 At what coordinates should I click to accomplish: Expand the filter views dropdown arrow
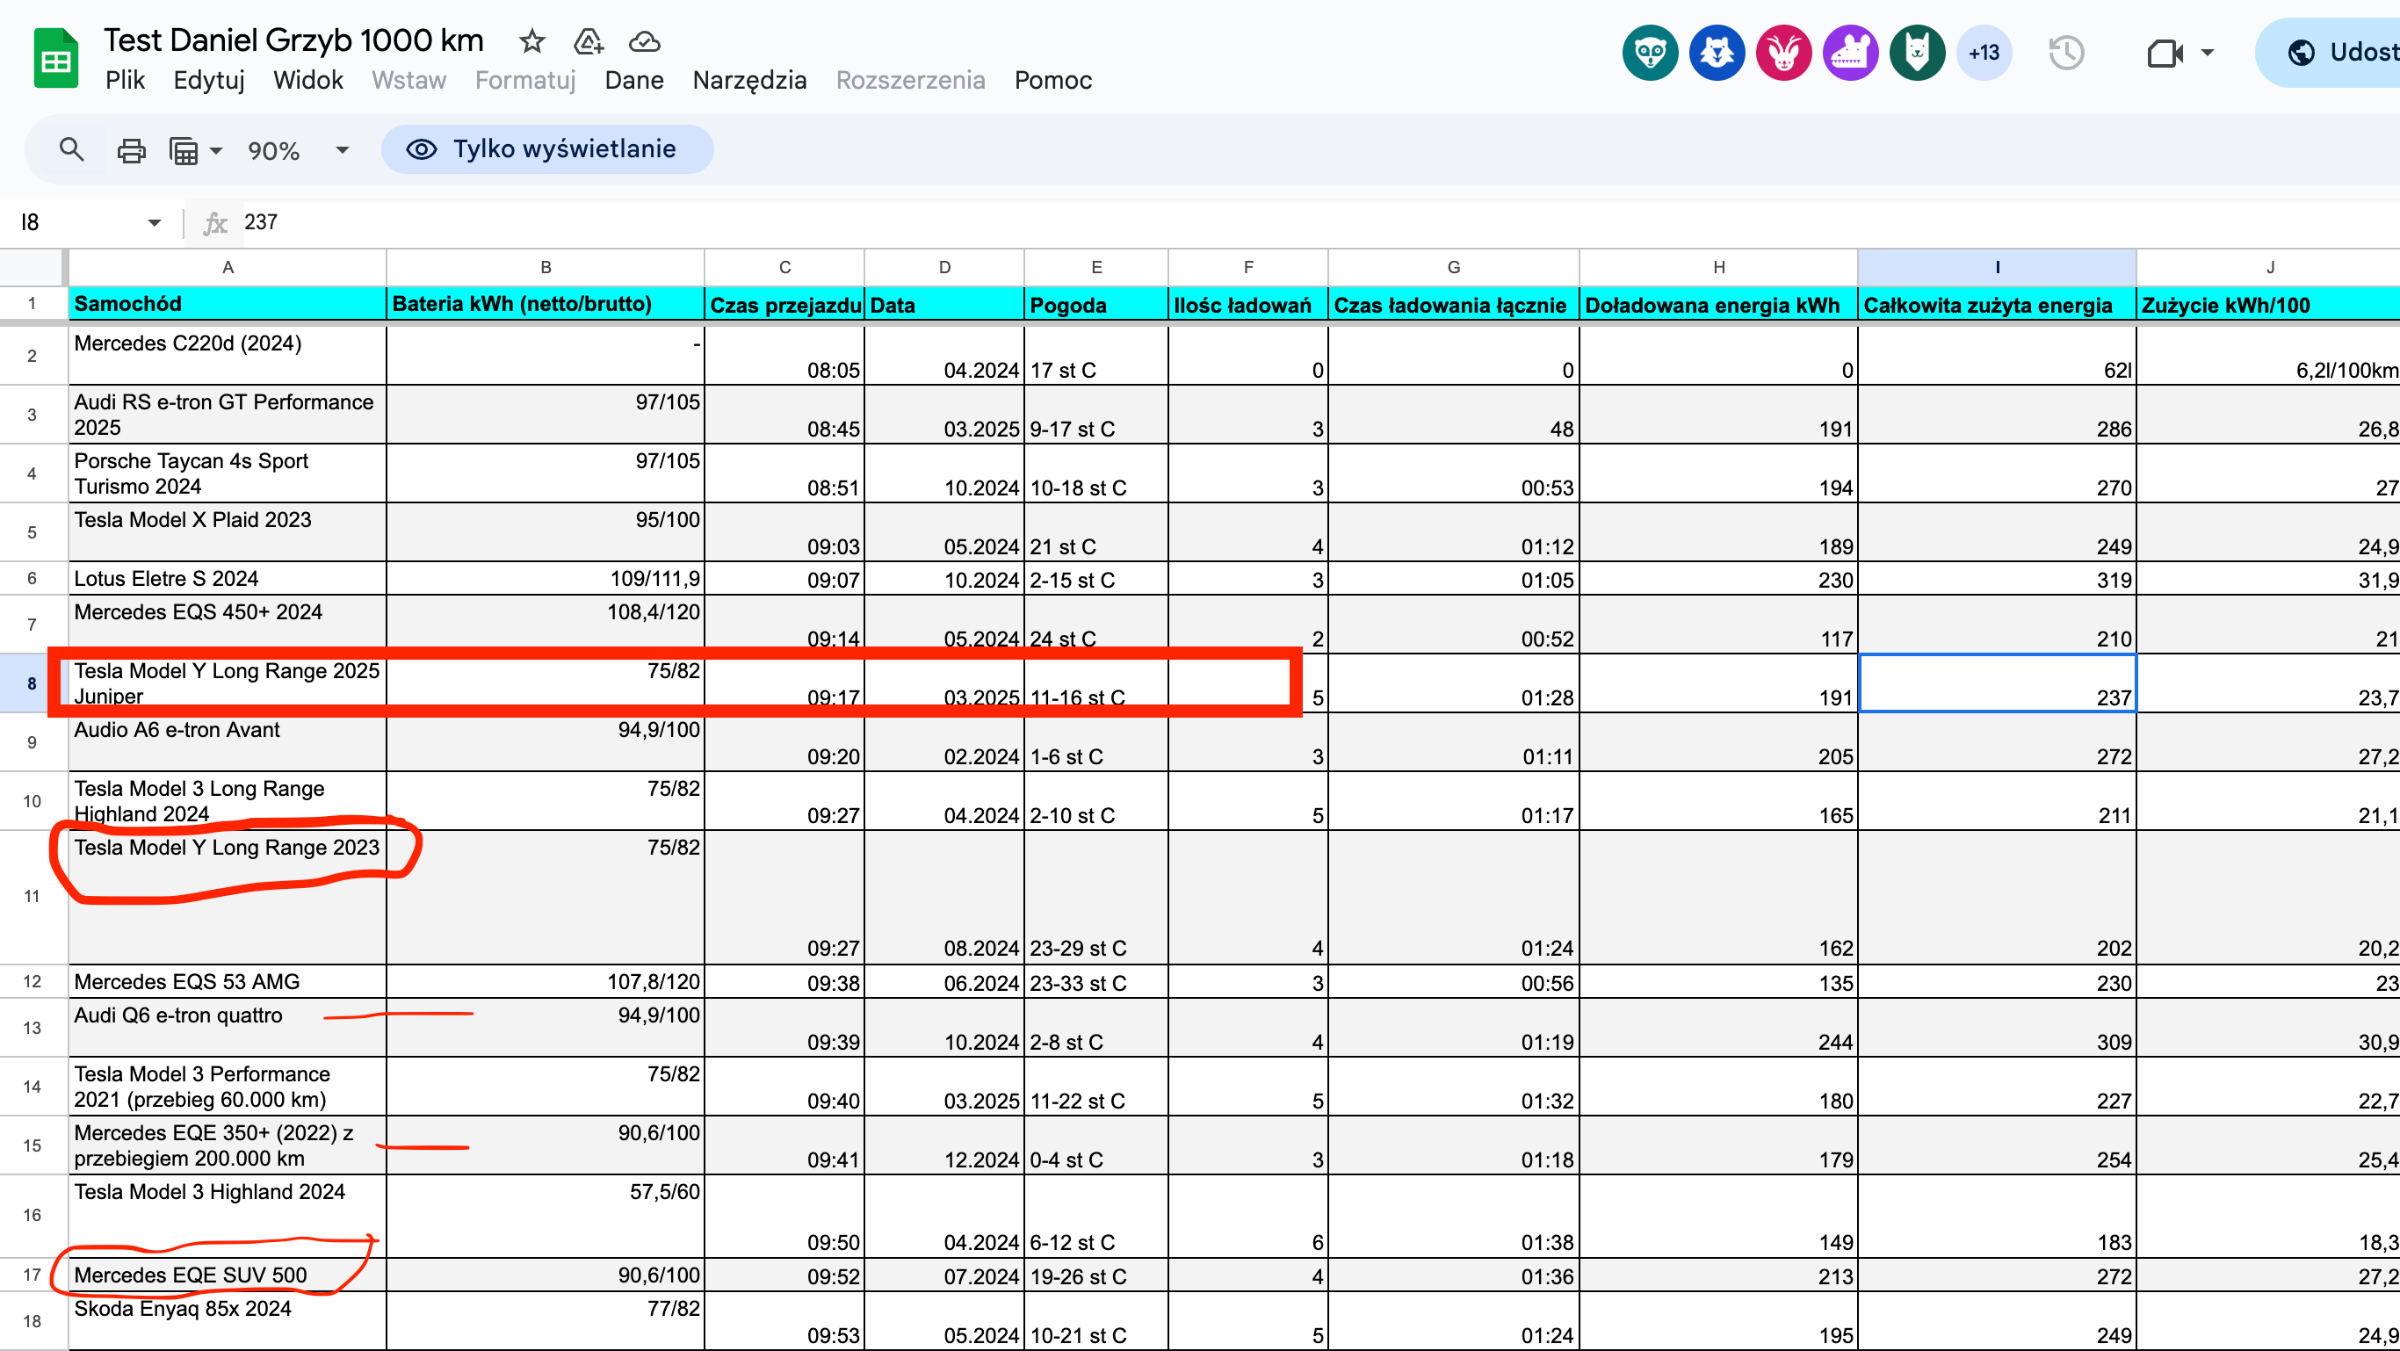pyautogui.click(x=216, y=151)
